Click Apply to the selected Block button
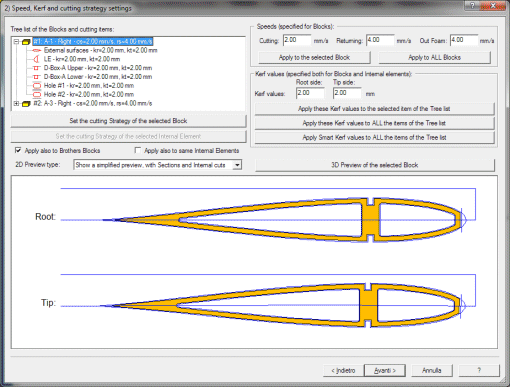510x387 pixels. [x=314, y=57]
